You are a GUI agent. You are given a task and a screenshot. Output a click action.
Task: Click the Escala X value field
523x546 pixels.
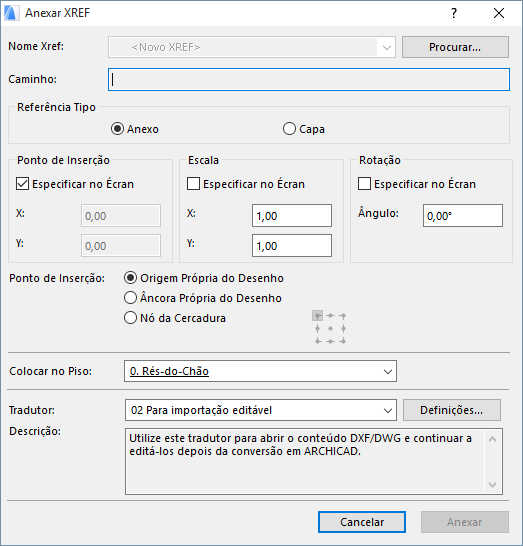292,216
